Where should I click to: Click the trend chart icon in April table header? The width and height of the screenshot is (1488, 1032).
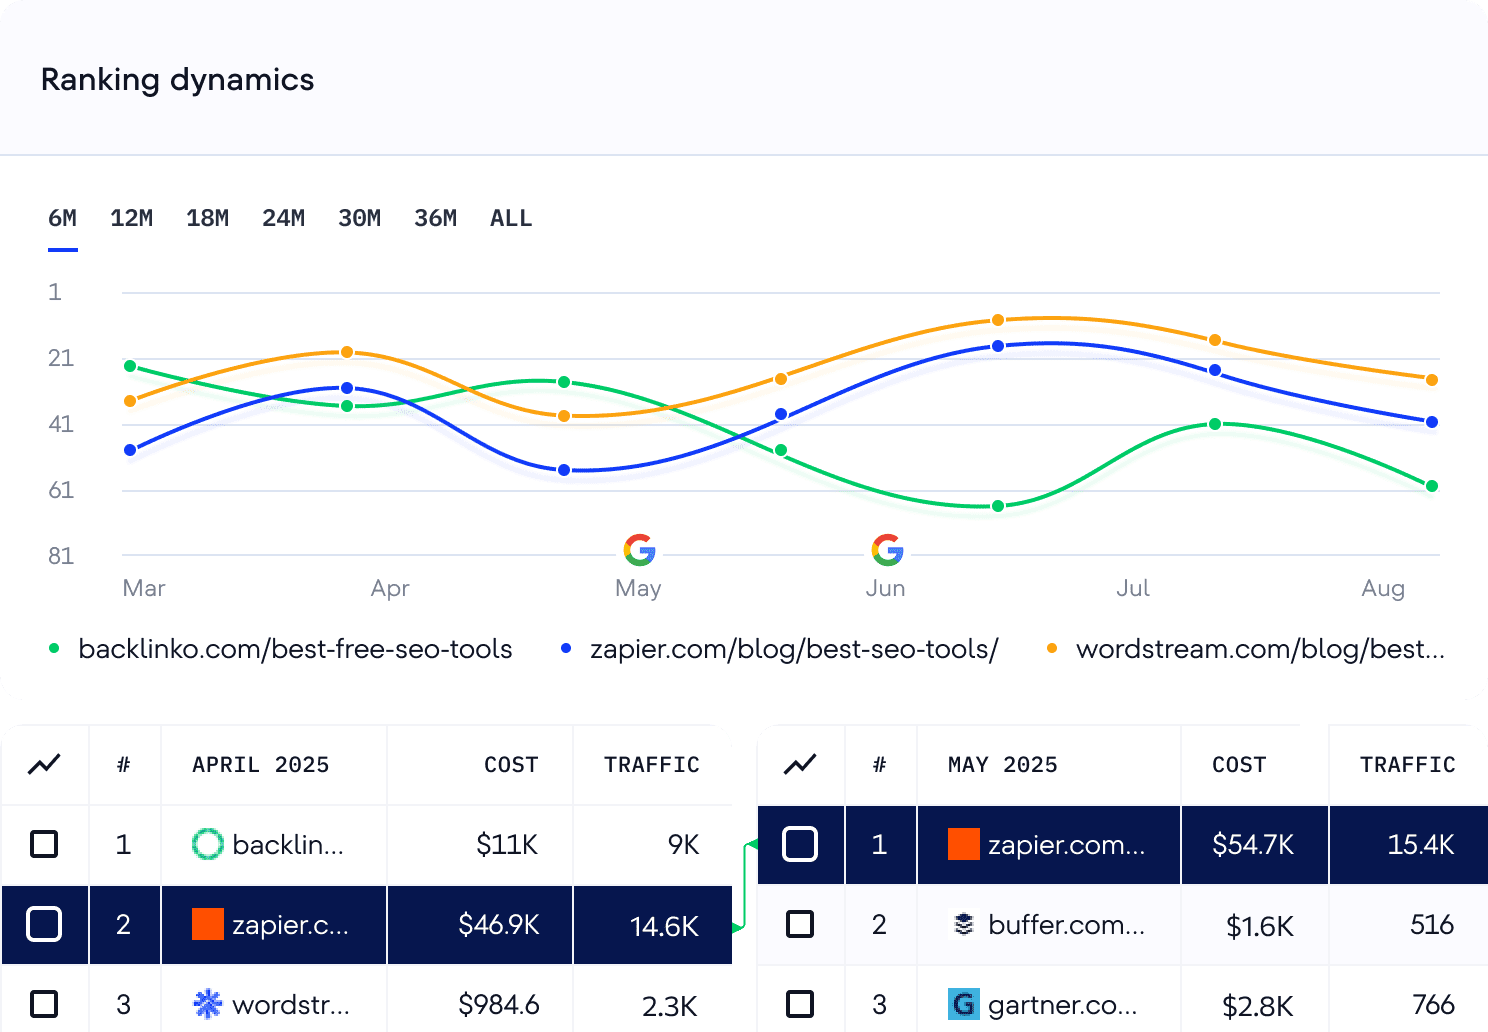point(44,765)
